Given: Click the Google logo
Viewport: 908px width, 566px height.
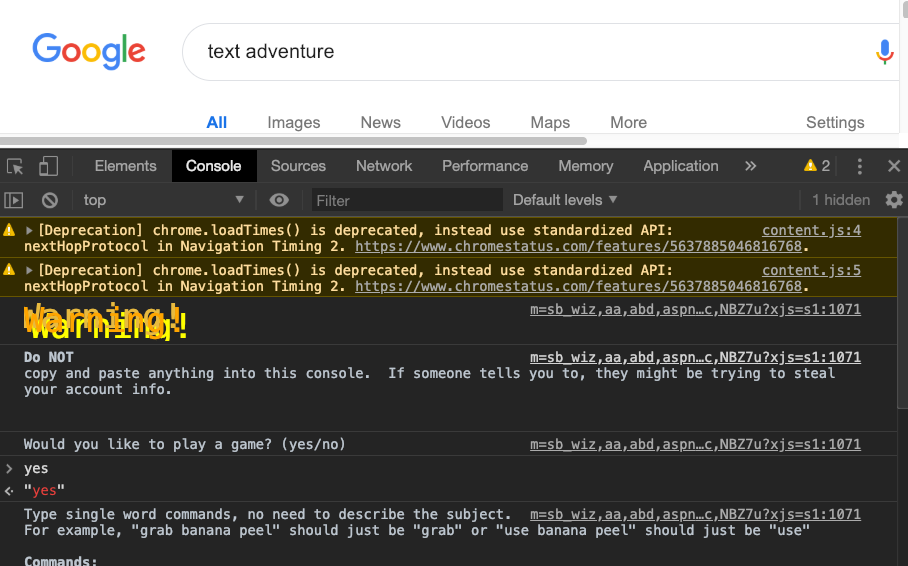Looking at the screenshot, I should (89, 50).
